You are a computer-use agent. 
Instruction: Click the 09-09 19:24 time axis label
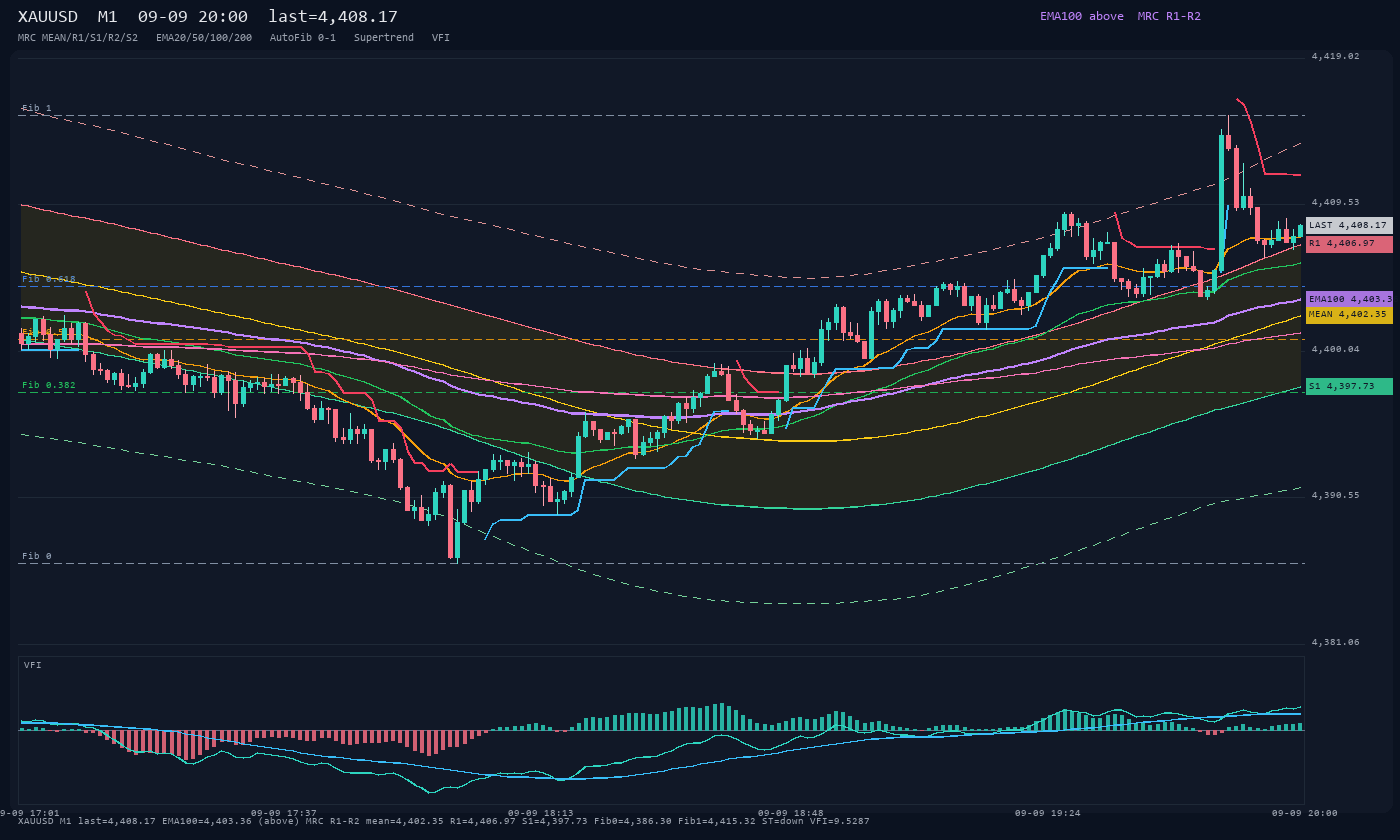pyautogui.click(x=1048, y=813)
